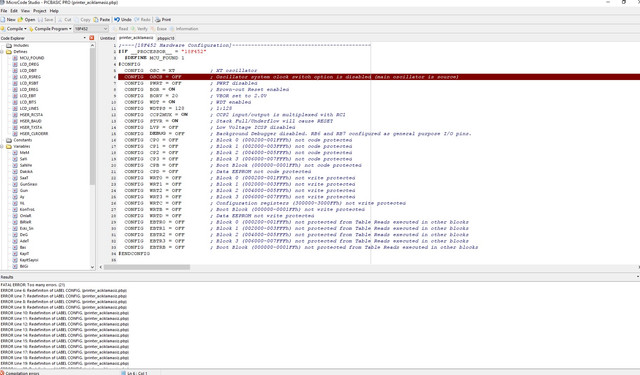The width and height of the screenshot is (640, 375).
Task: Select LCD_RSREG define in Code Explorer
Action: pyautogui.click(x=27, y=77)
